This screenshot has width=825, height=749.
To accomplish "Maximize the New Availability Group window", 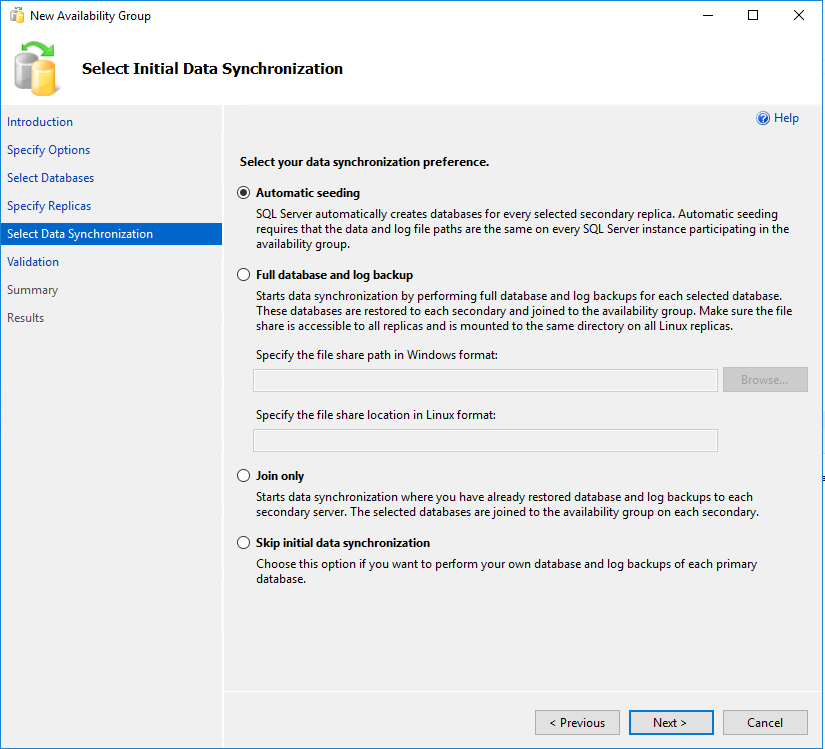I will [x=753, y=15].
